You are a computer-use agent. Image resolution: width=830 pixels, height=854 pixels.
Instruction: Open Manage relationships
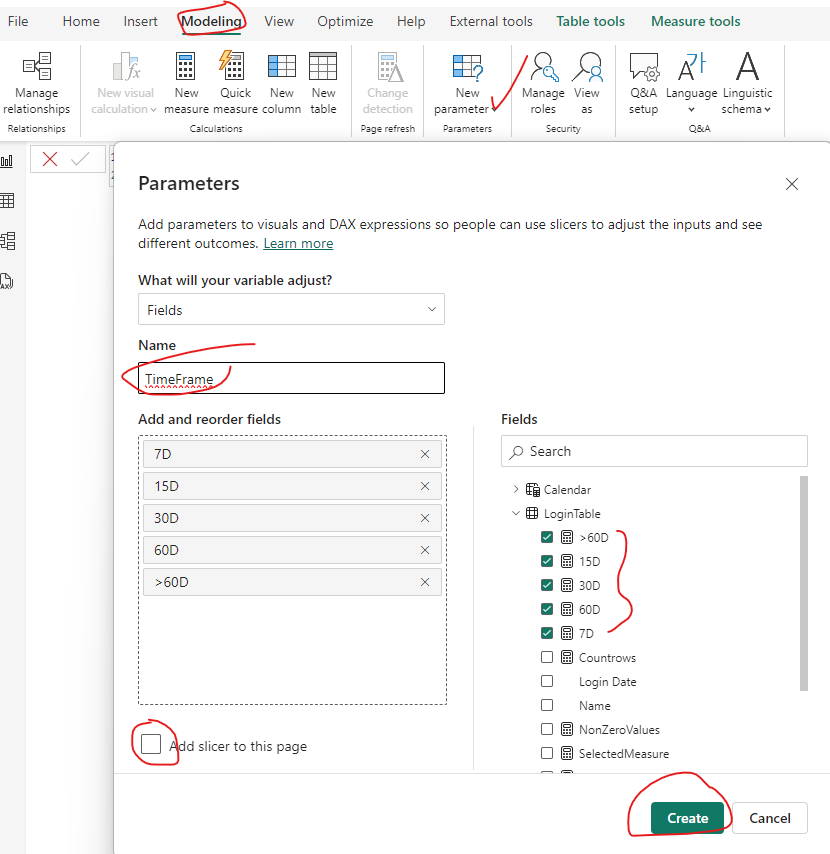pos(36,83)
